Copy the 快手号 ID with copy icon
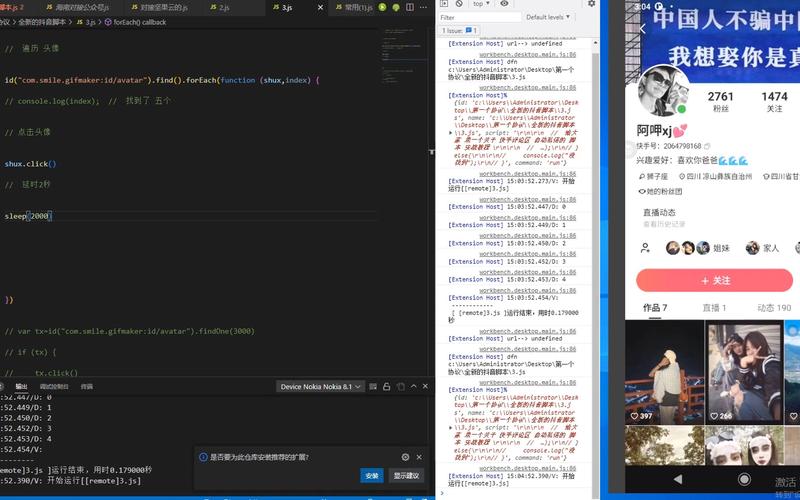 pyautogui.click(x=707, y=146)
